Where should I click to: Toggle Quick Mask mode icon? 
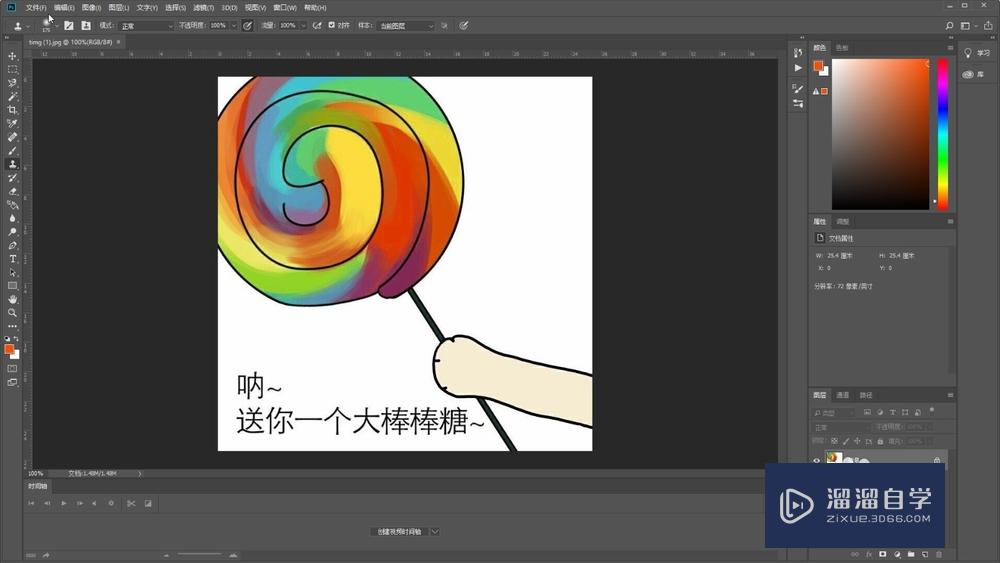(x=12, y=369)
